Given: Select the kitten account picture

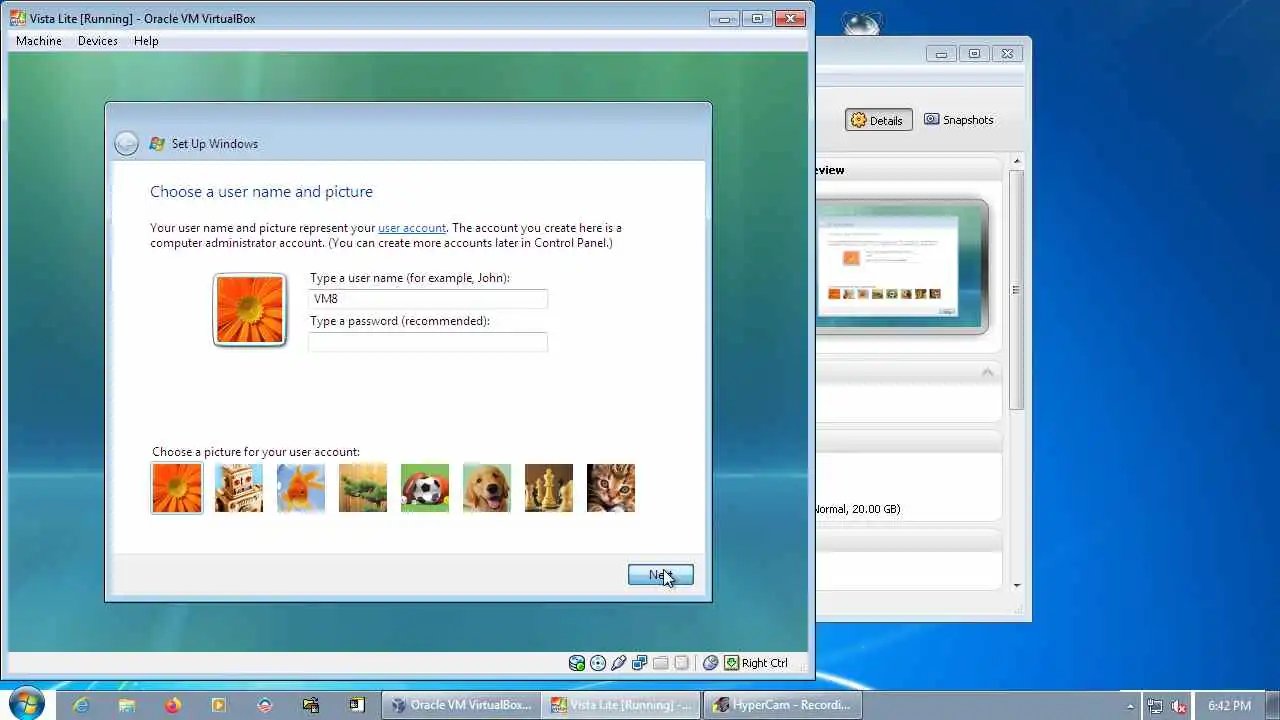Looking at the screenshot, I should (x=611, y=488).
